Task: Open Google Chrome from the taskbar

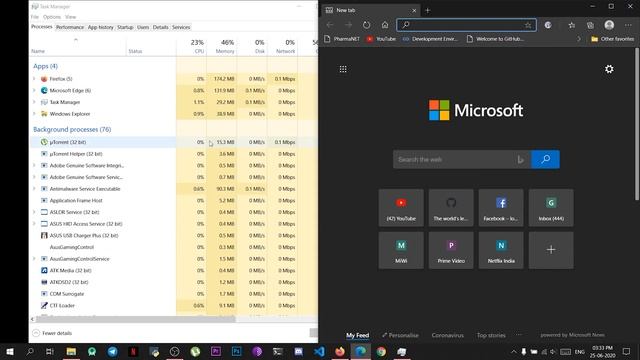Action: [381, 351]
